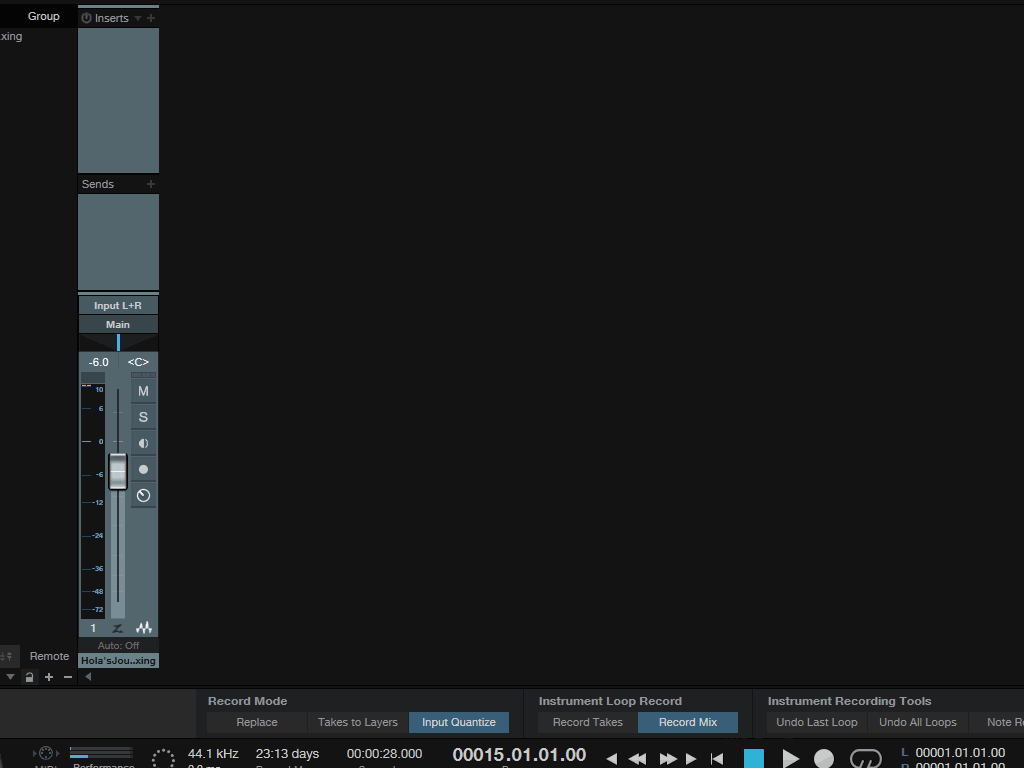The width and height of the screenshot is (1024, 768).
Task: Select the Replace record mode
Action: [x=257, y=722]
